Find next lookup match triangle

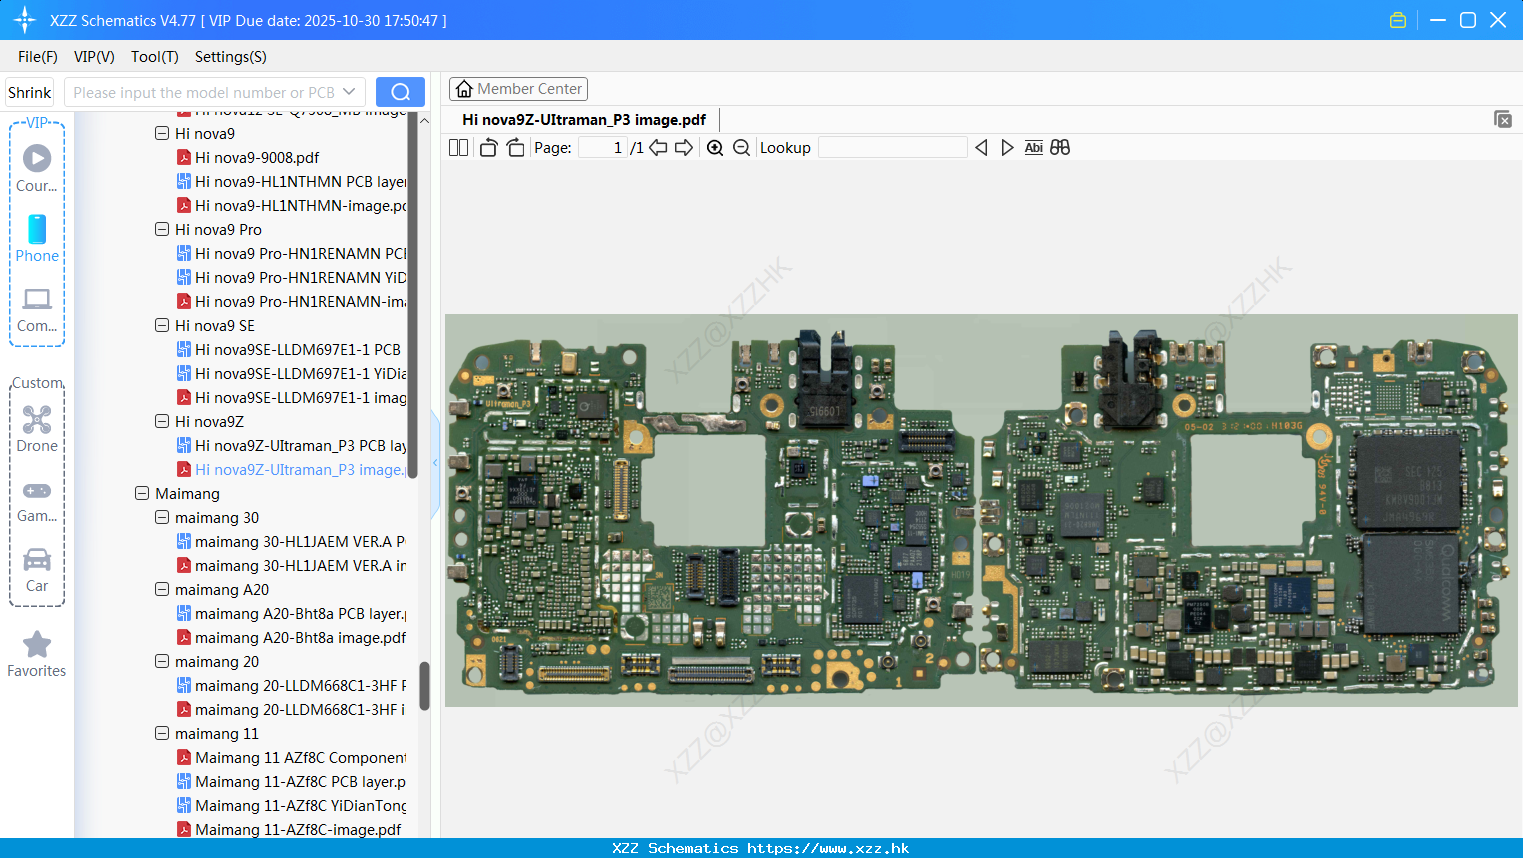(1007, 148)
